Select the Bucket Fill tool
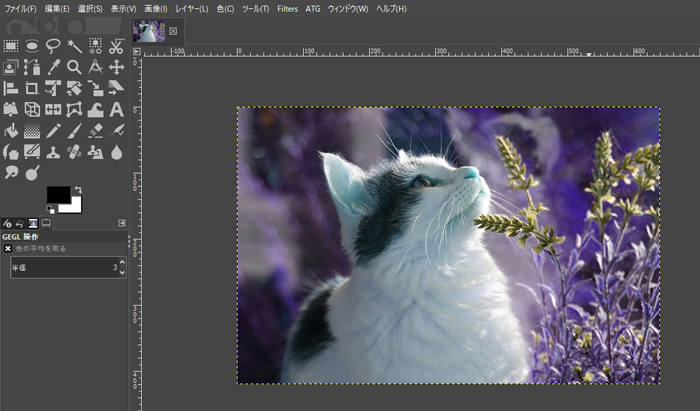This screenshot has height=411, width=700. pyautogui.click(x=10, y=131)
